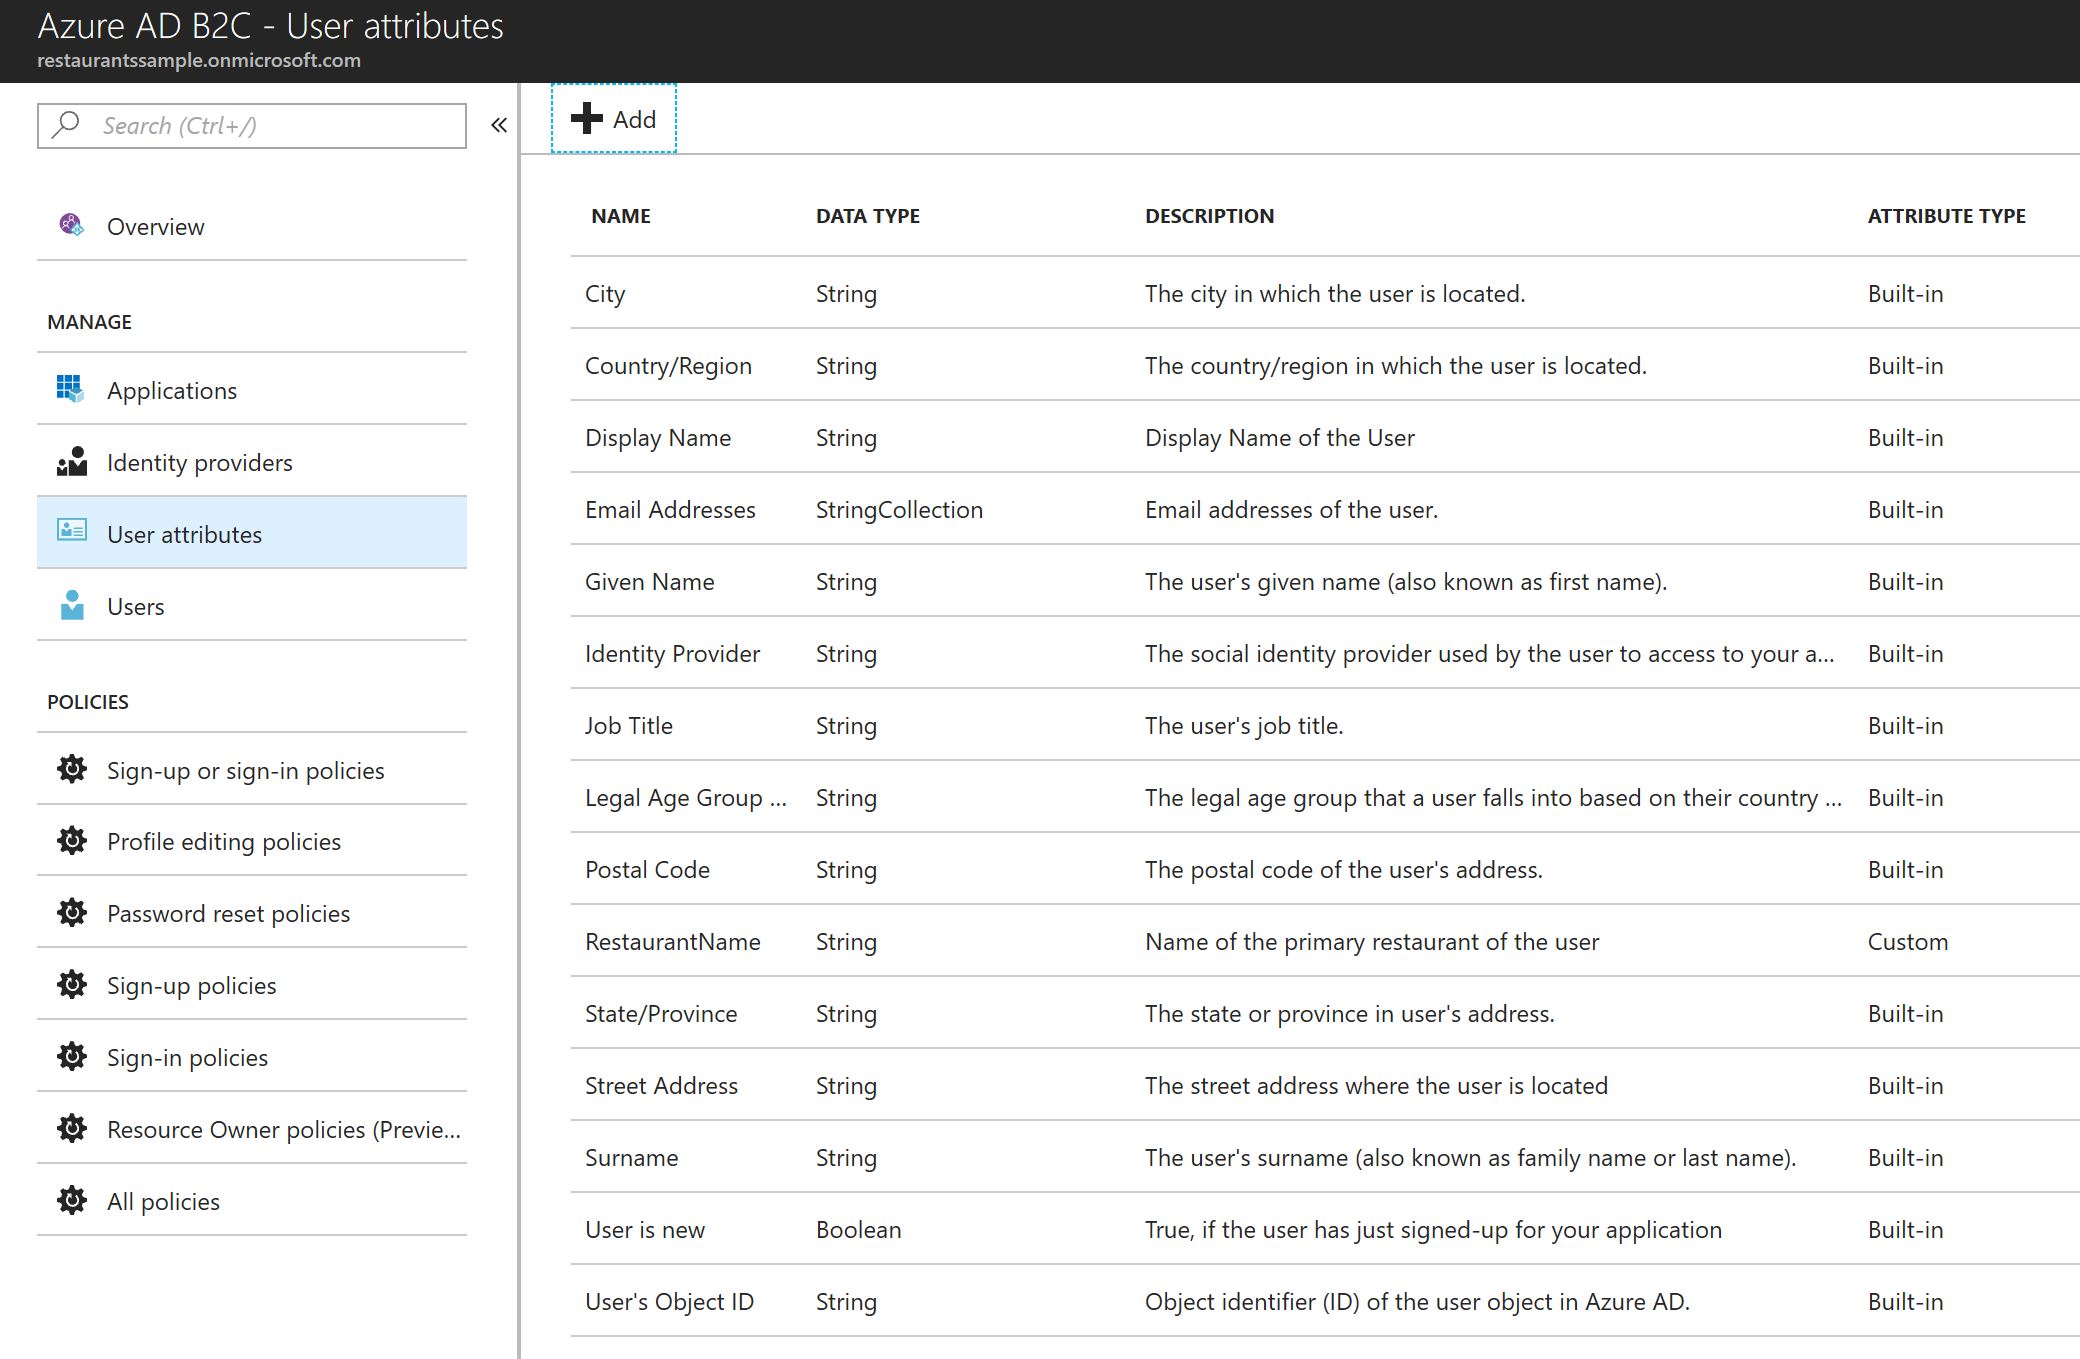This screenshot has width=2080, height=1359.
Task: Collapse the sidebar with the double chevron
Action: point(499,125)
